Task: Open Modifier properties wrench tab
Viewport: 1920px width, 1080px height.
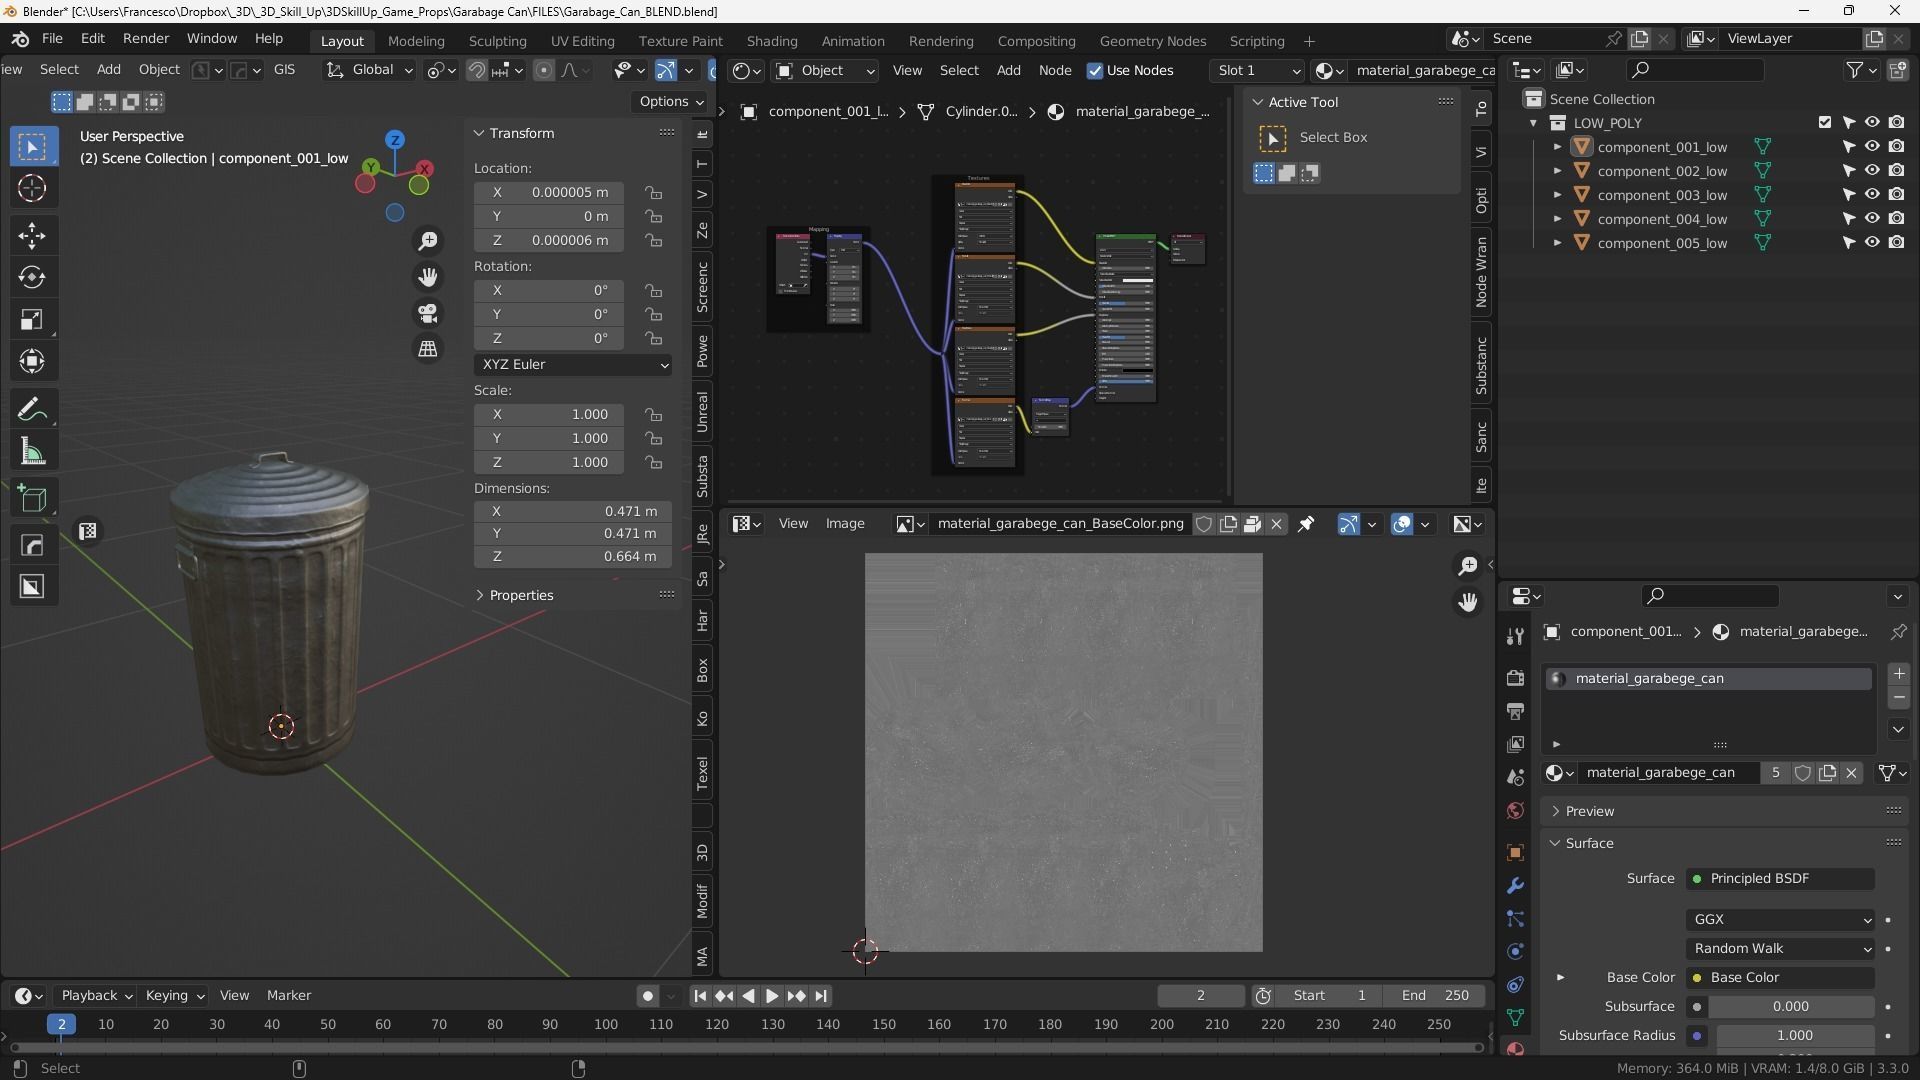Action: click(x=1515, y=886)
